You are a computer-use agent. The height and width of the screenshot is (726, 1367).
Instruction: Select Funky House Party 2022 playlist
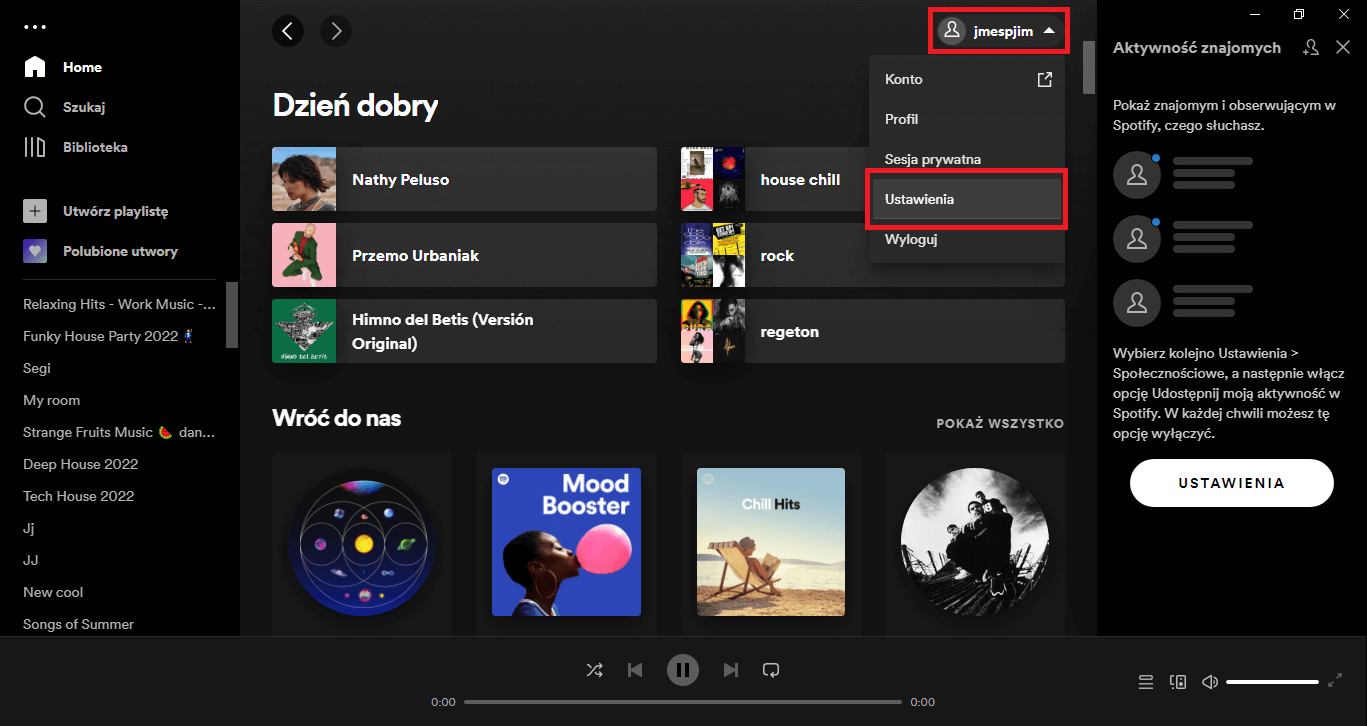point(108,336)
